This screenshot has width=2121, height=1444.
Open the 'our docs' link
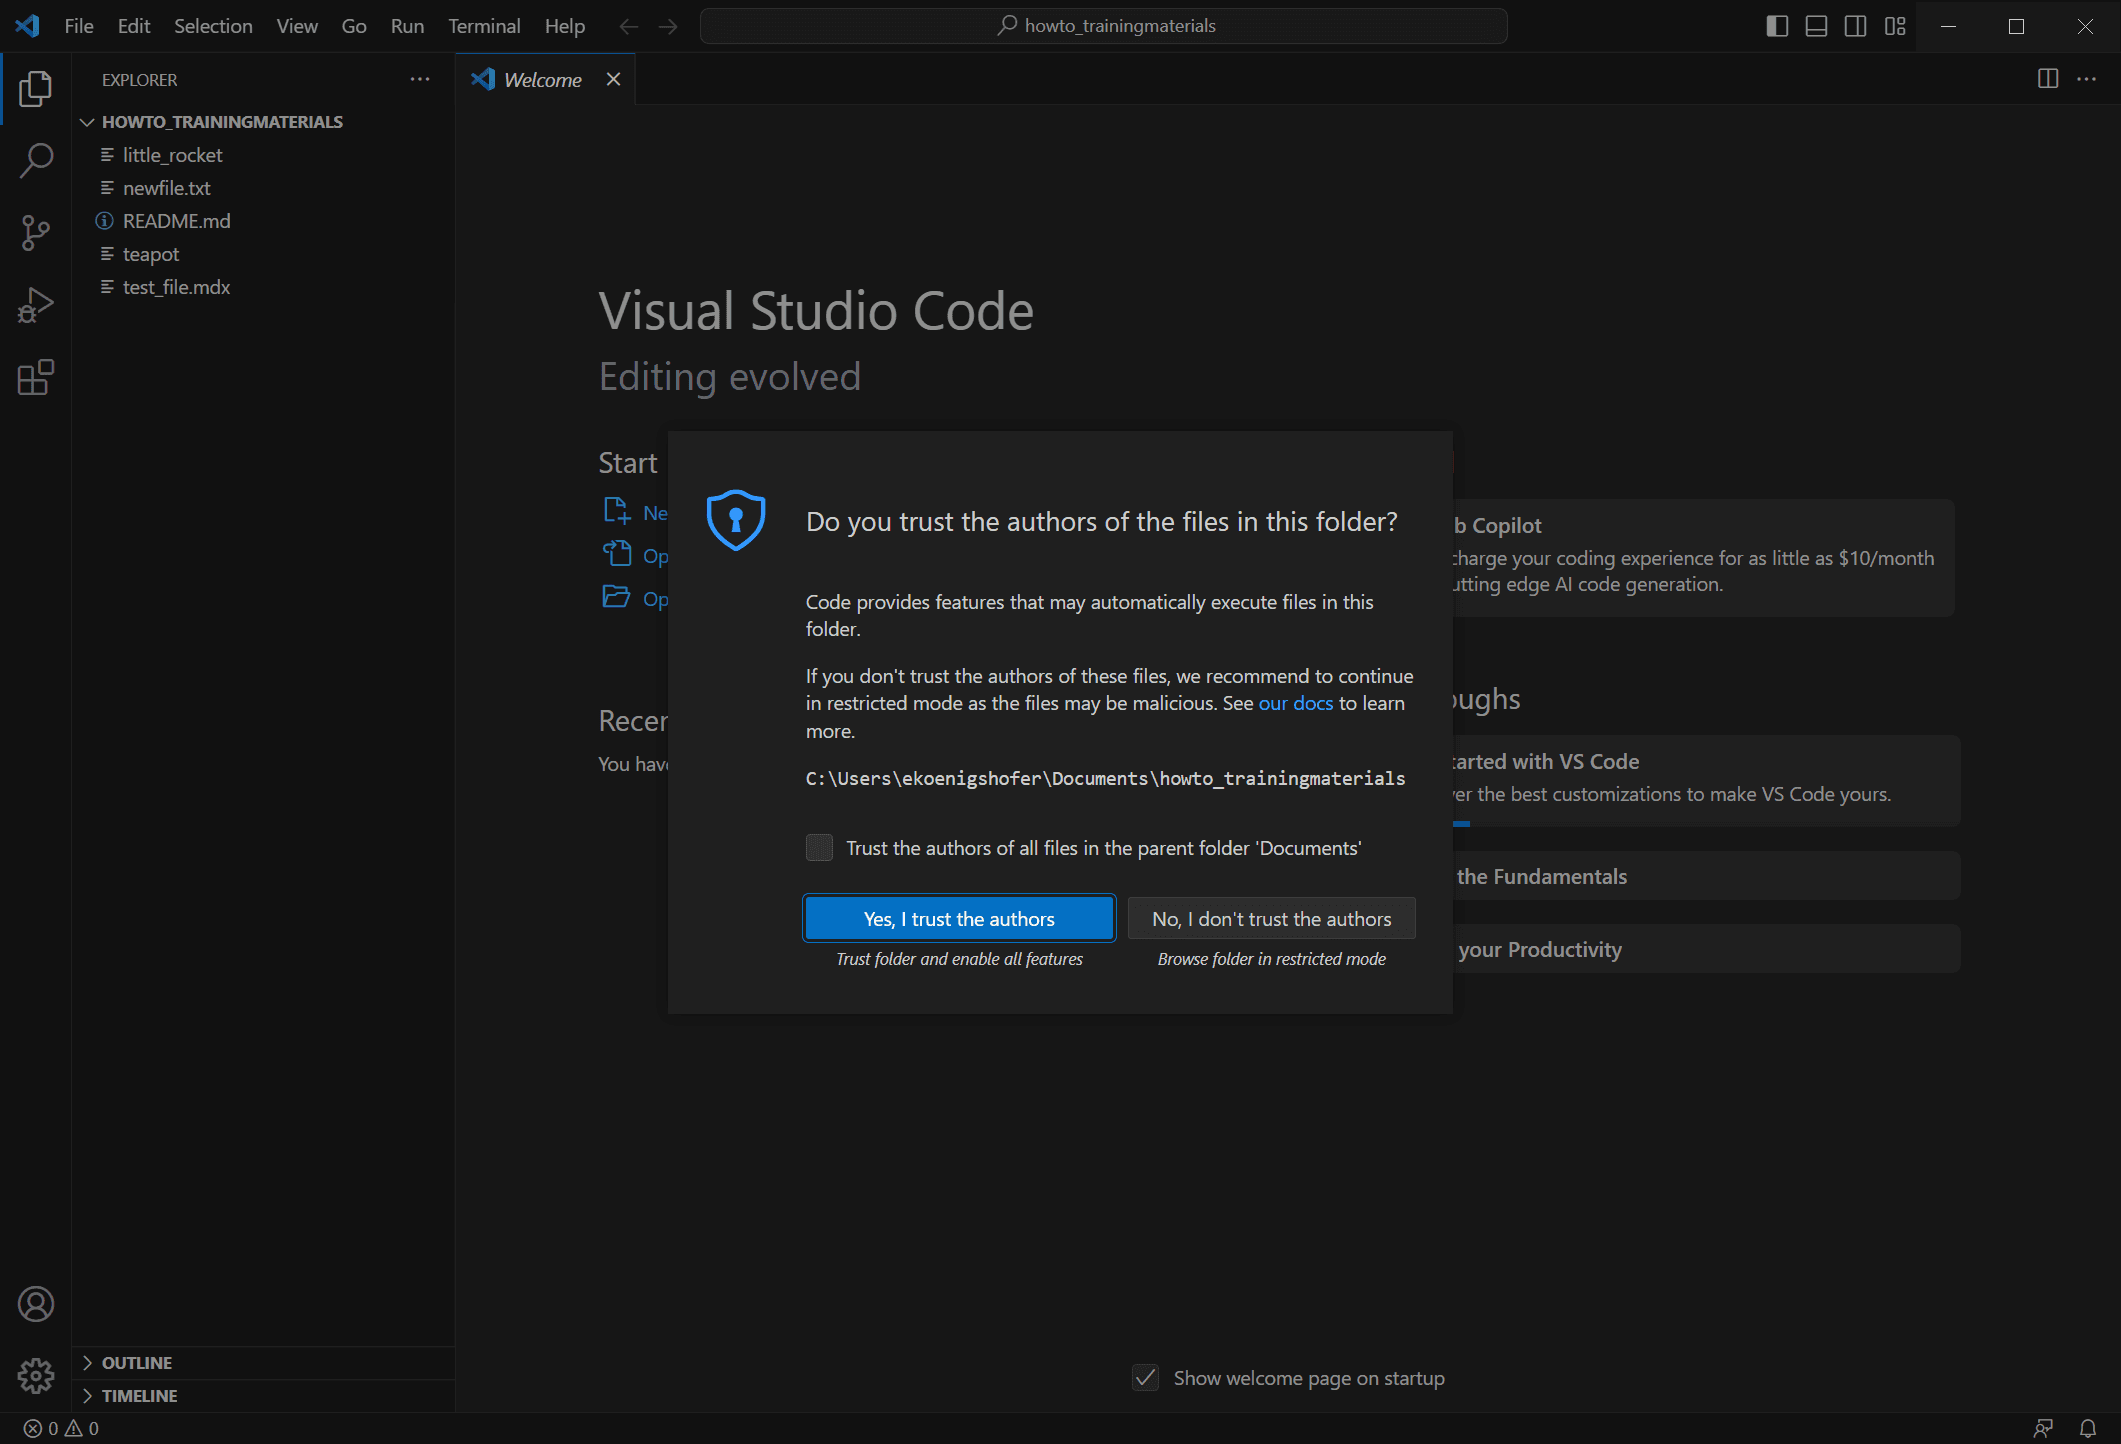pos(1295,703)
